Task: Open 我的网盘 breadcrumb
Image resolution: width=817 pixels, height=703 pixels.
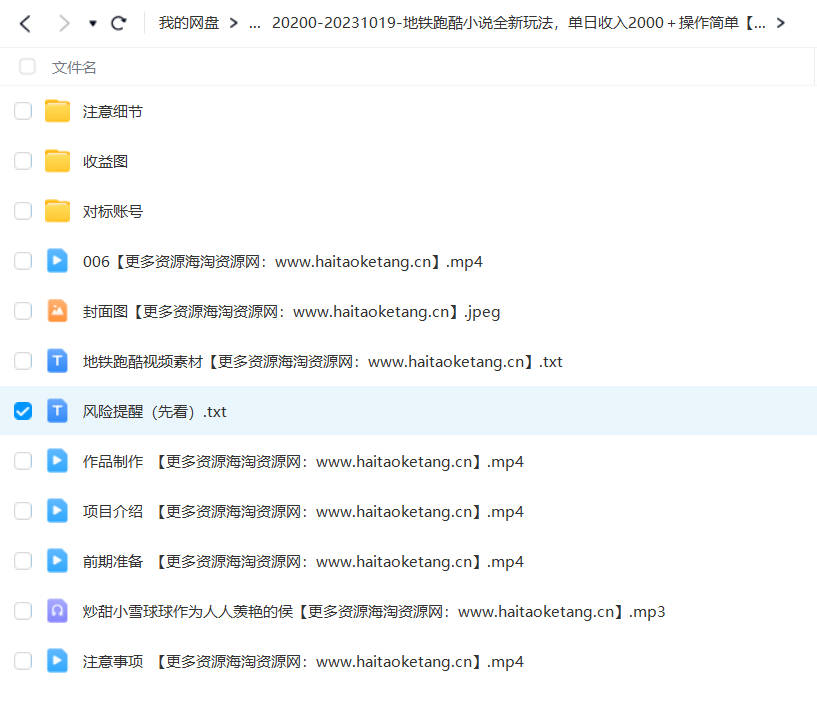Action: [189, 23]
